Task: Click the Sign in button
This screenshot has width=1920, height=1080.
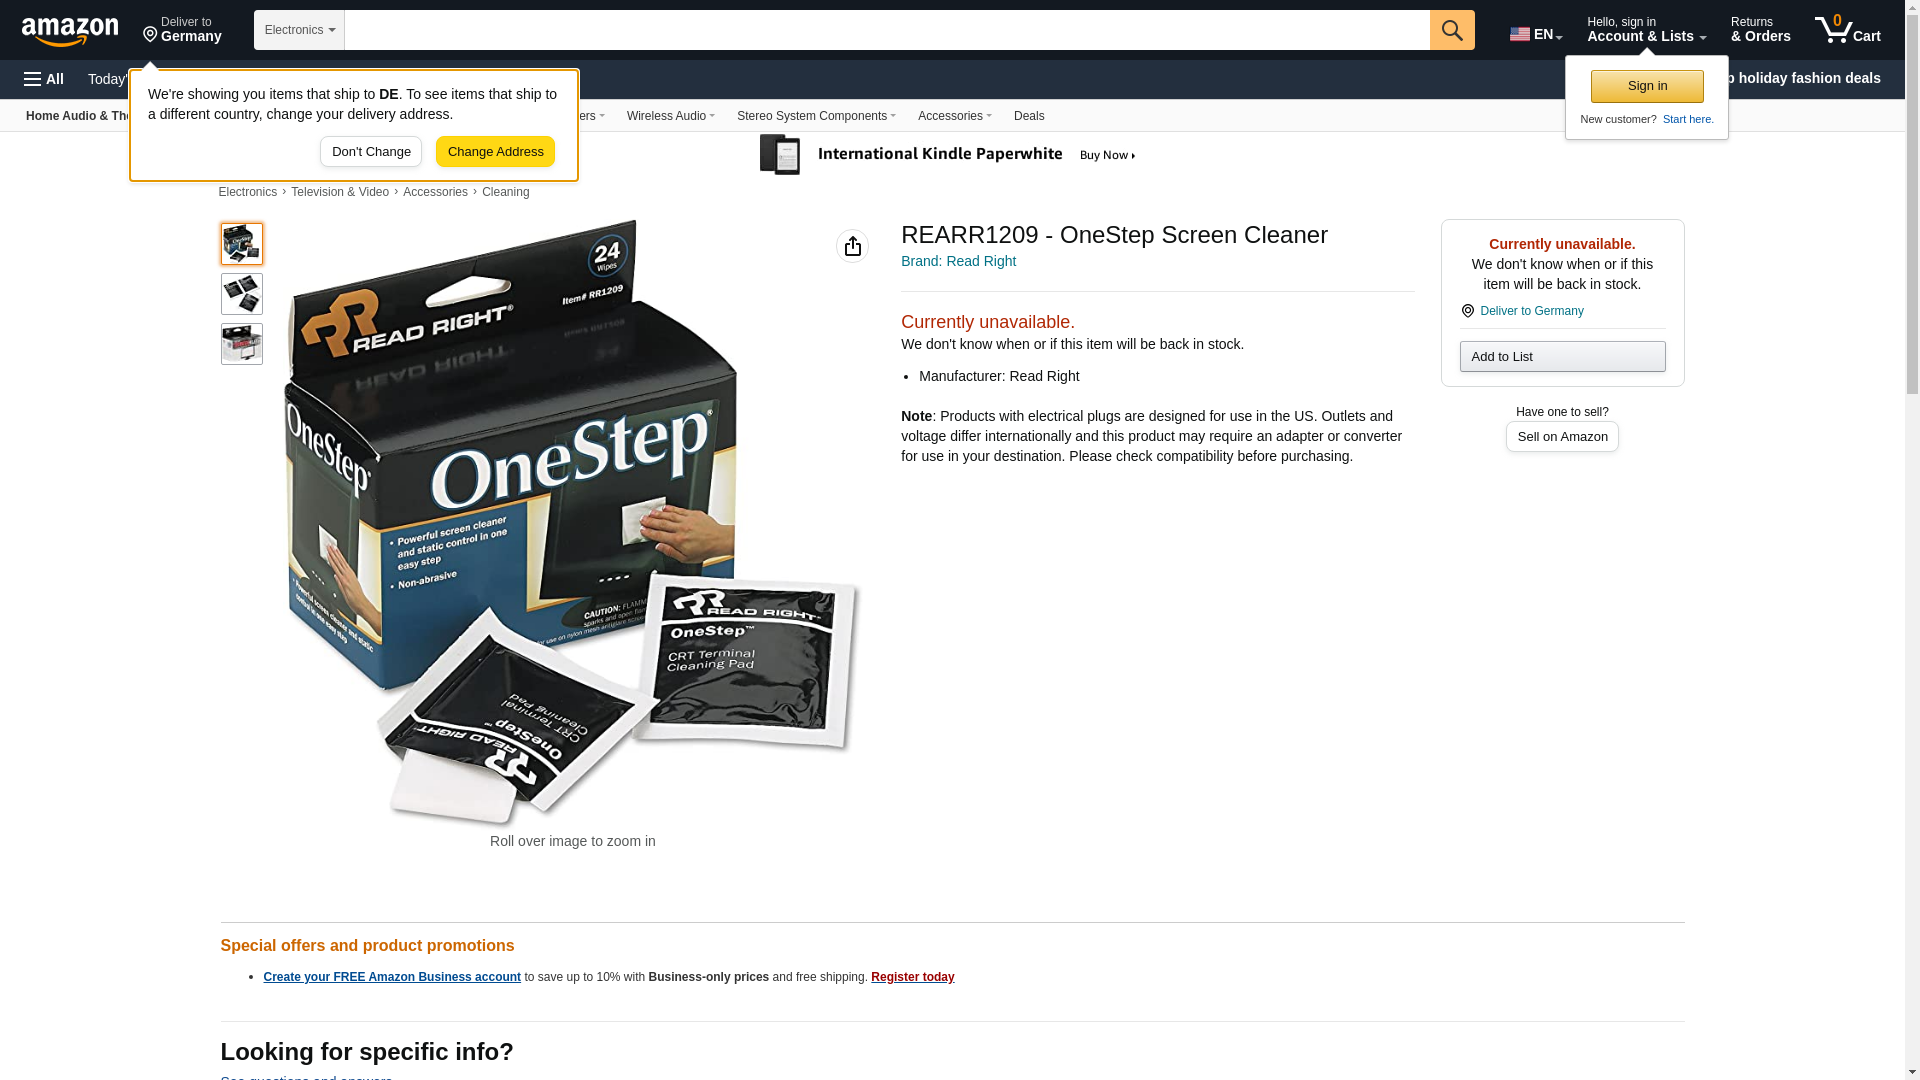Action: pos(1647,86)
